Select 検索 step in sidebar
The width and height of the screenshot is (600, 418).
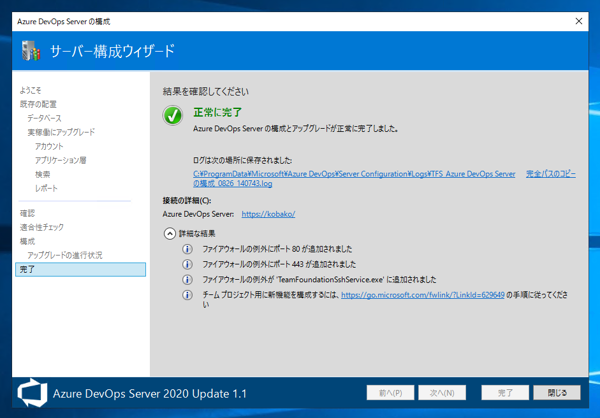[x=42, y=174]
